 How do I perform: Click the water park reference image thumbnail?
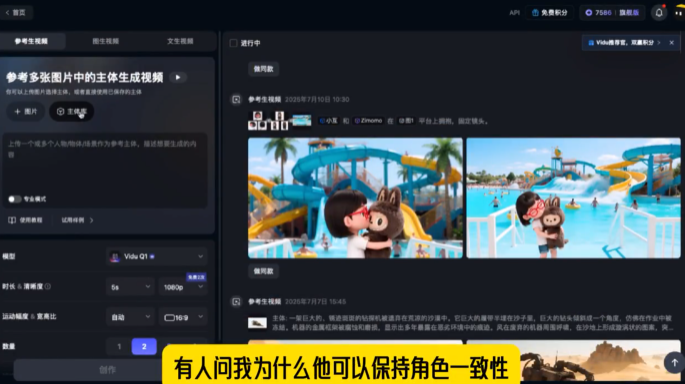coord(301,121)
